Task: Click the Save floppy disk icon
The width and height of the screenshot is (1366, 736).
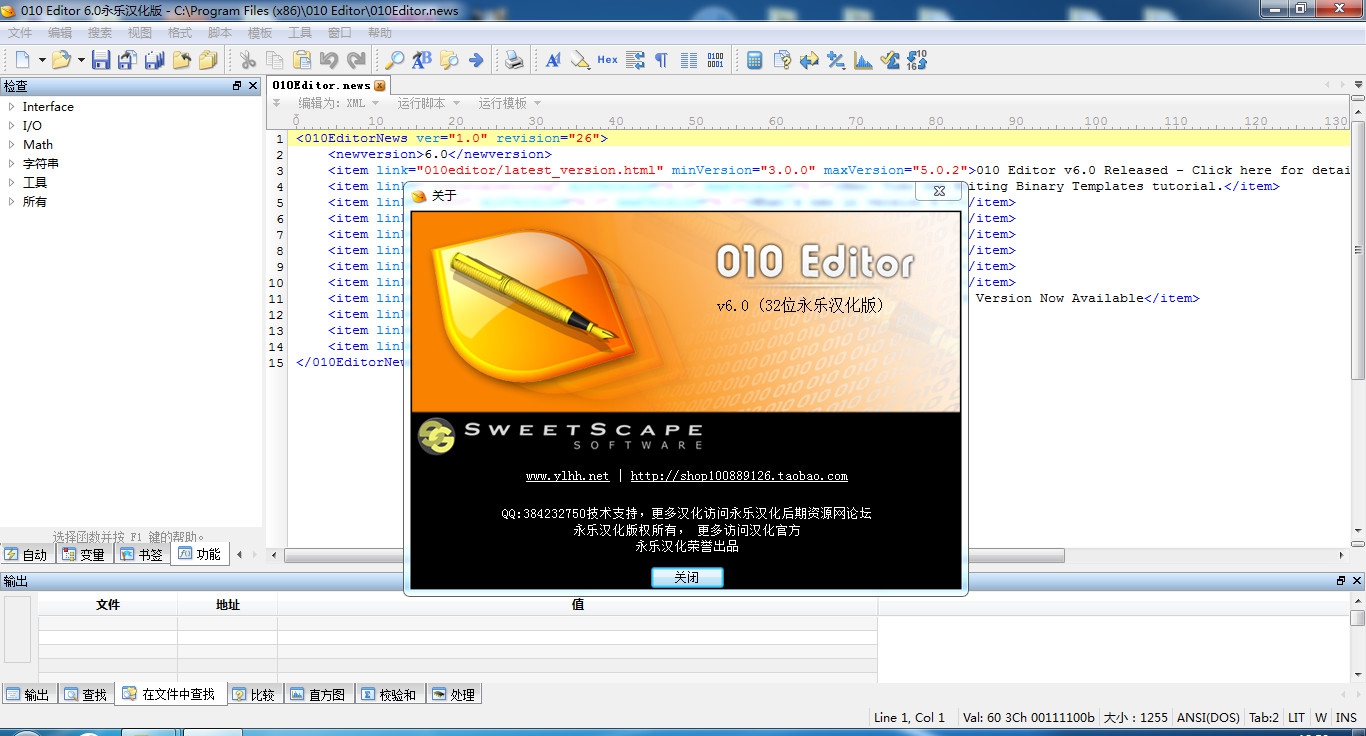Action: pyautogui.click(x=101, y=60)
